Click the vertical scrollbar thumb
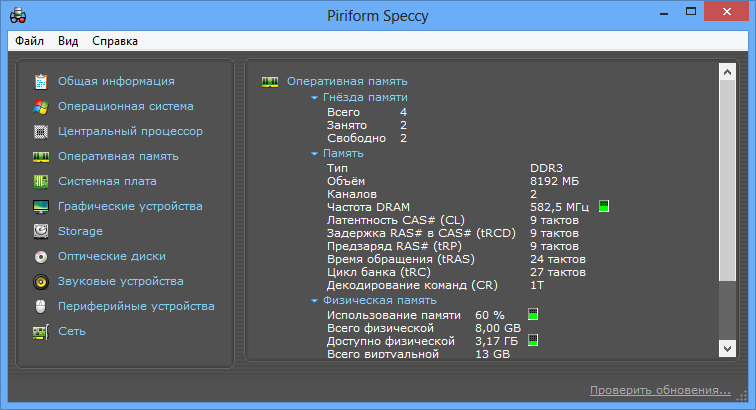 coord(727,180)
